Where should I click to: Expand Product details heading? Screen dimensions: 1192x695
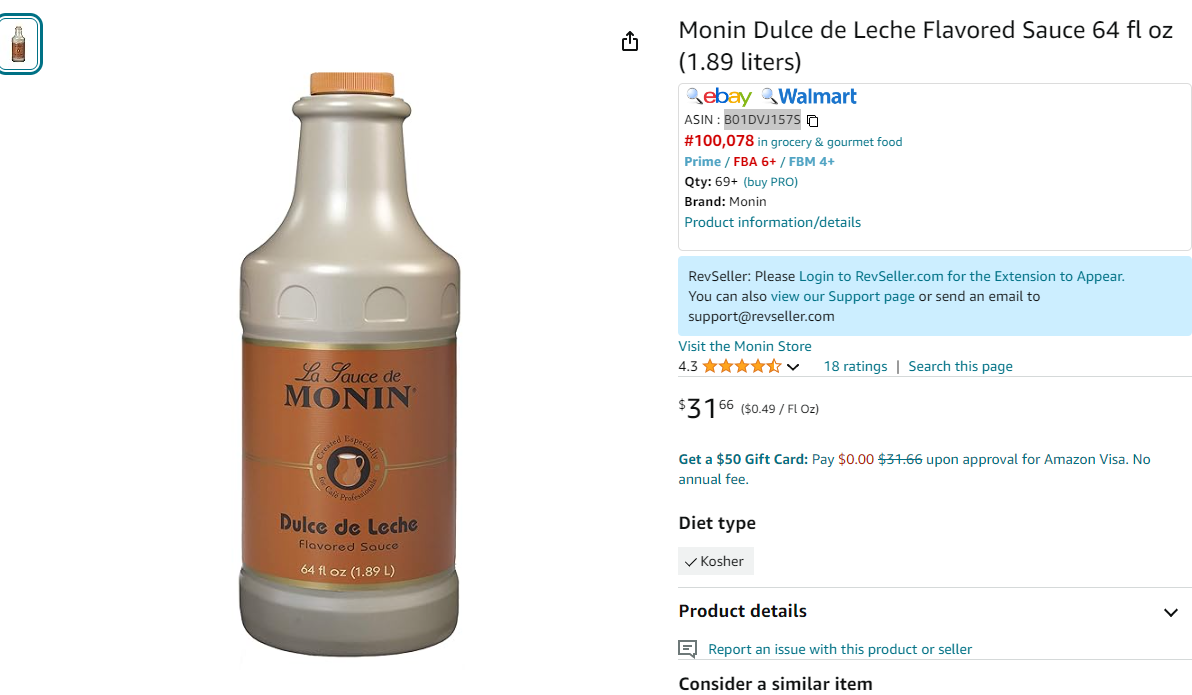point(743,611)
